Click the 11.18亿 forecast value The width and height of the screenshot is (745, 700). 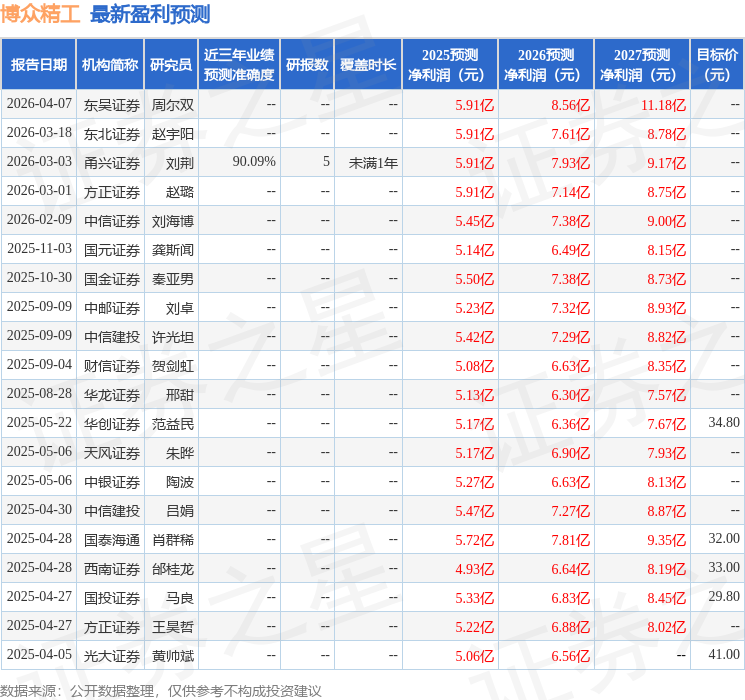[x=663, y=105]
